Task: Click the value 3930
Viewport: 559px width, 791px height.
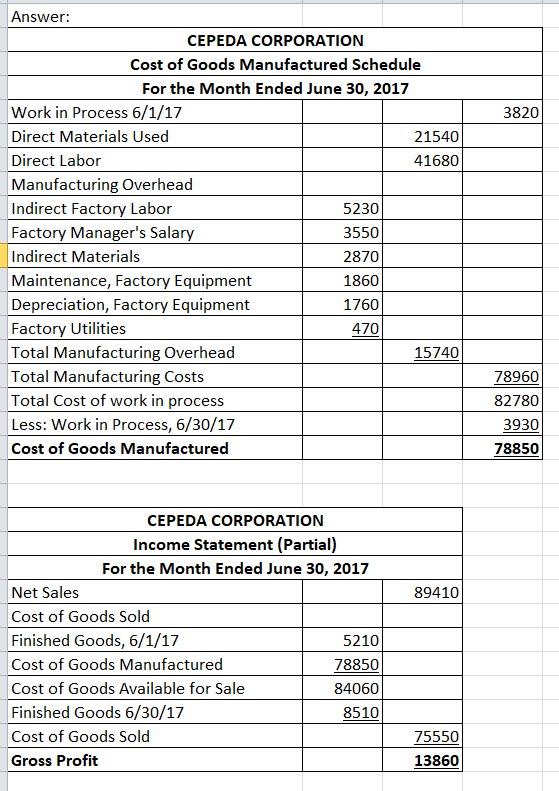Action: point(521,425)
